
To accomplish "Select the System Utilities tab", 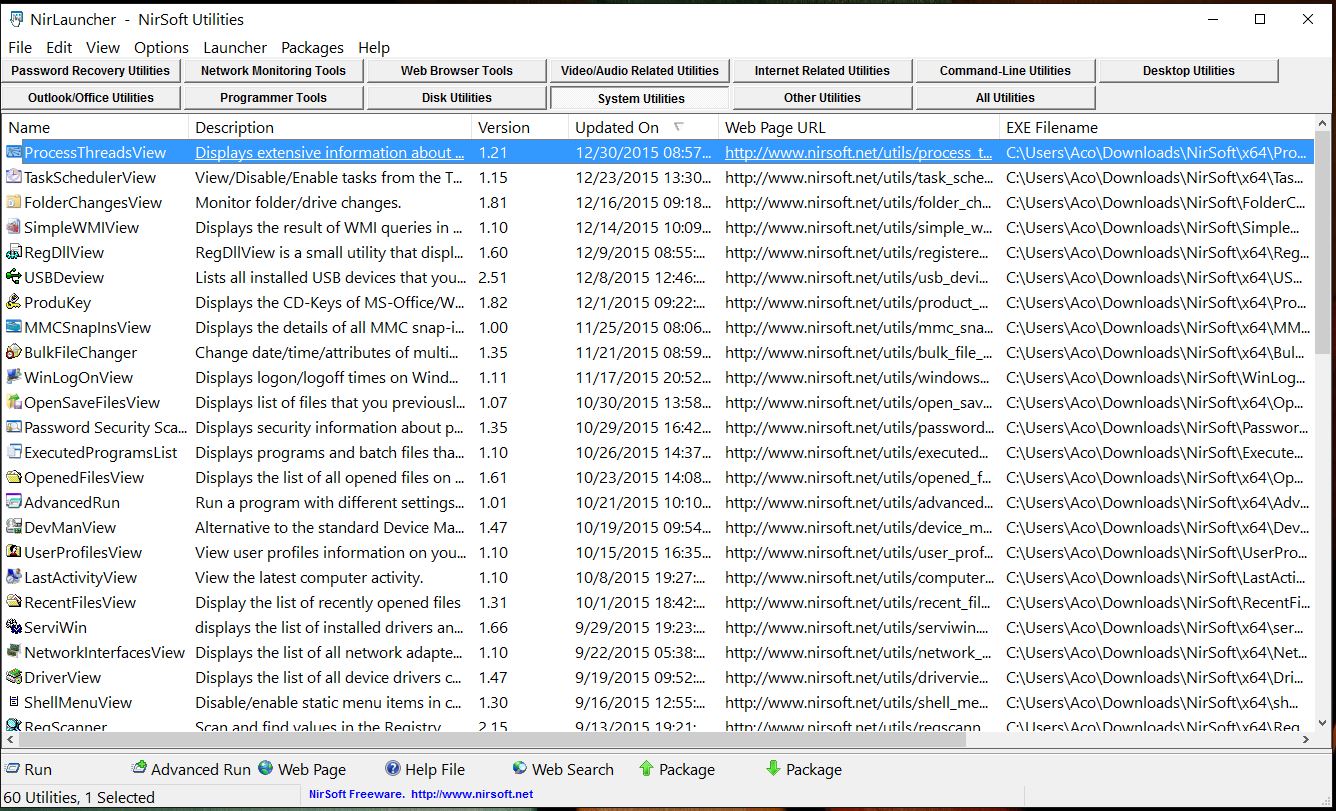I will [x=640, y=98].
